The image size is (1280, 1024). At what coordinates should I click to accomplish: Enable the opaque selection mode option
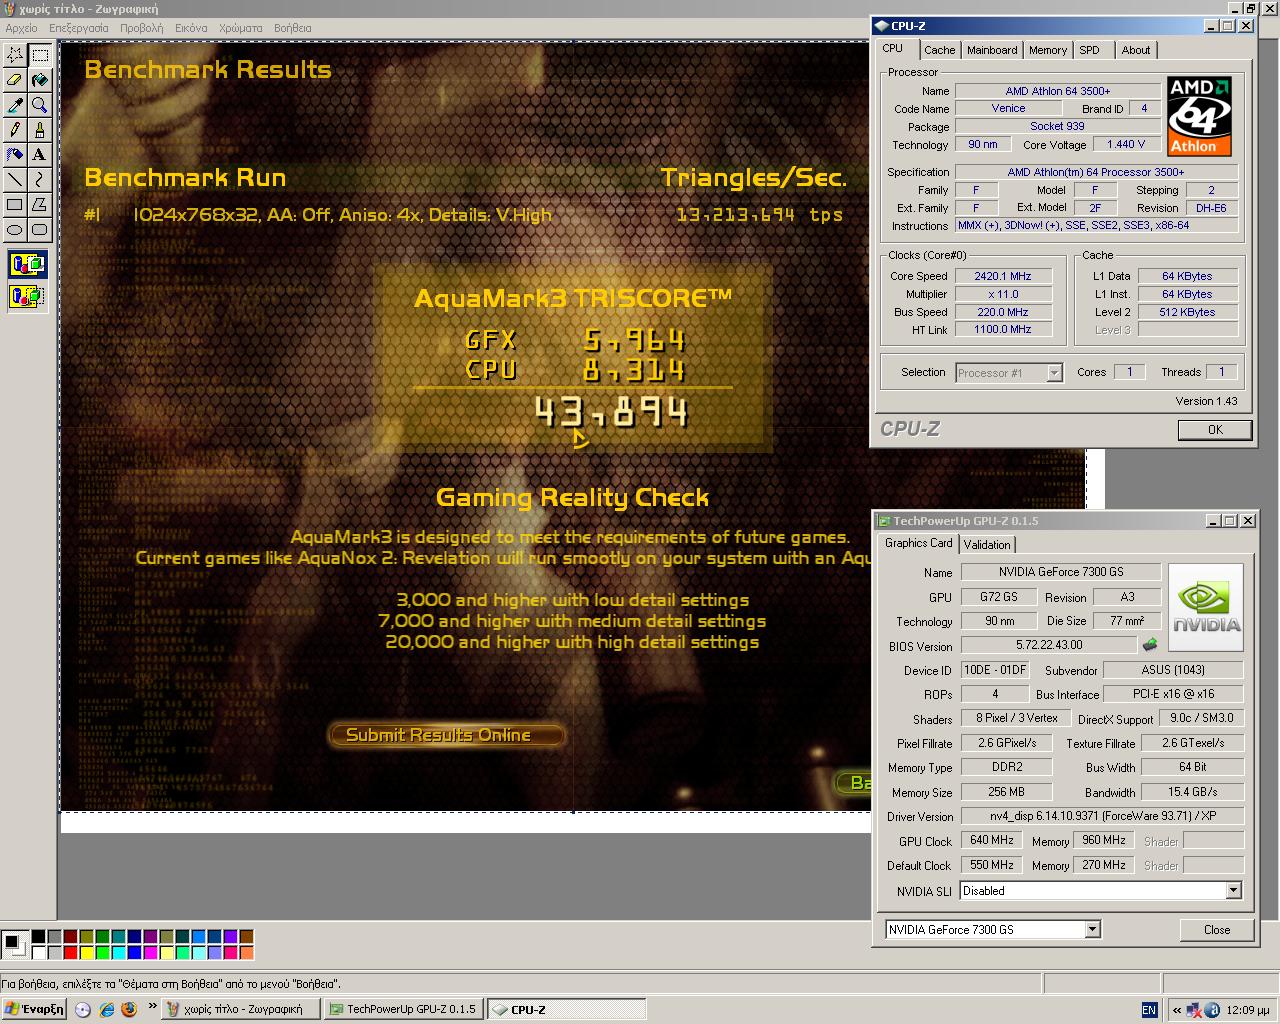tap(27, 266)
